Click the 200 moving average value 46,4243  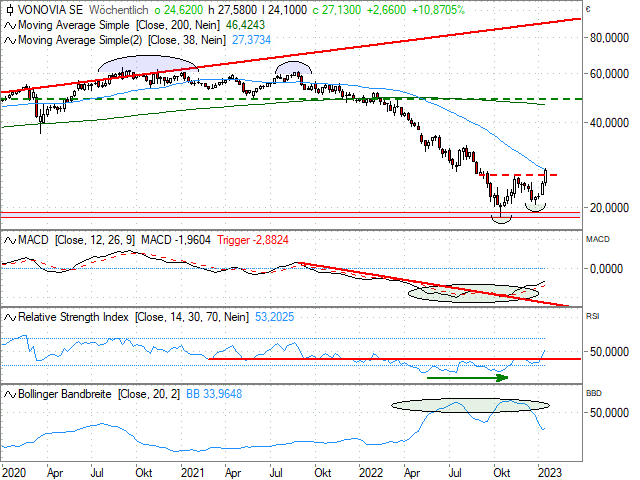click(x=245, y=25)
